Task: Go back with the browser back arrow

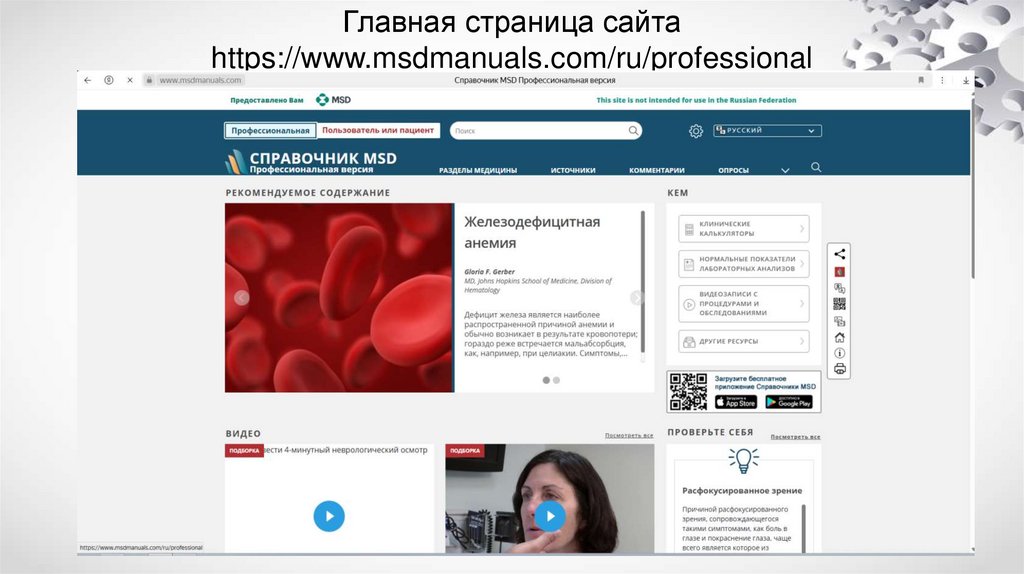Action: tap(88, 80)
